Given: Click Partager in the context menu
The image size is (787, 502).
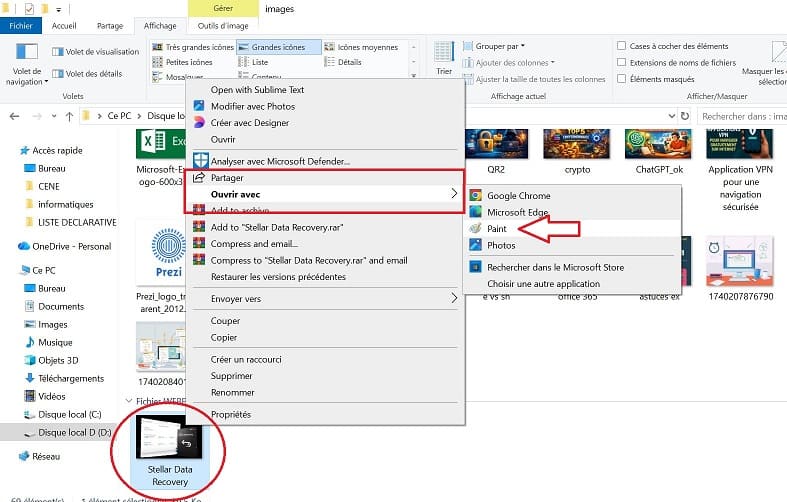Looking at the screenshot, I should coord(227,178).
